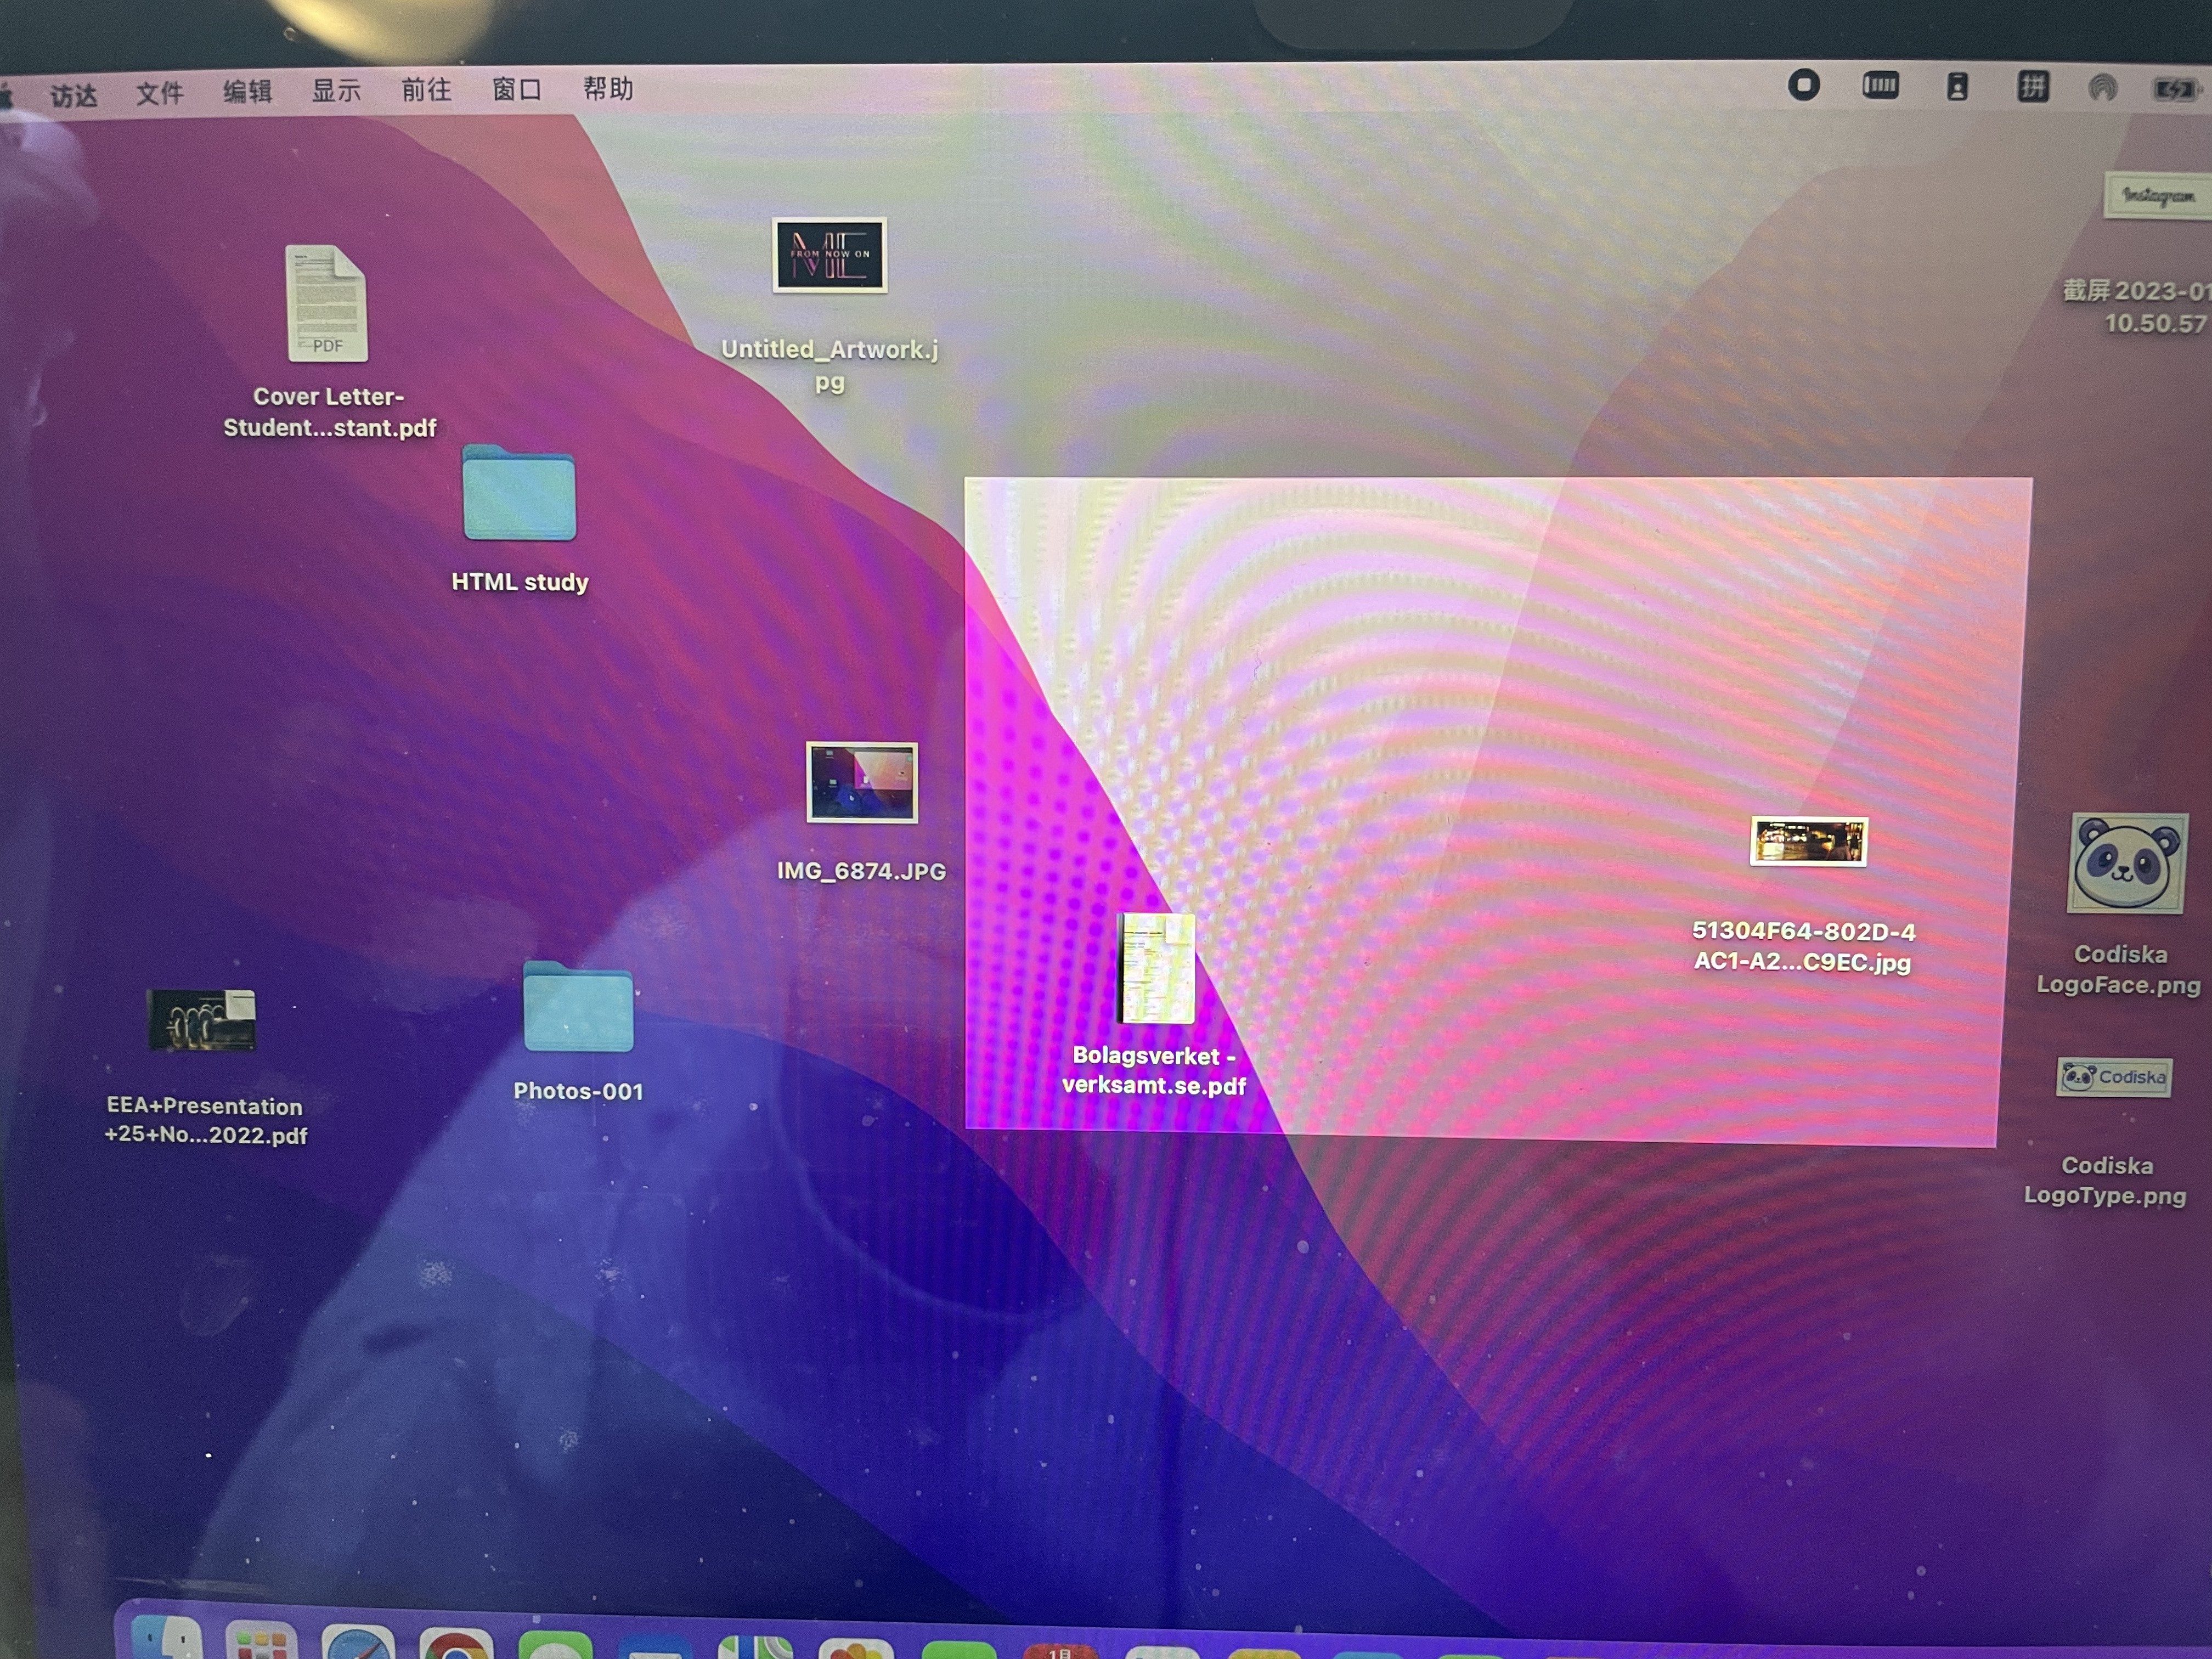The image size is (2212, 1659).
Task: Open the 显示 menu
Action: (x=336, y=92)
